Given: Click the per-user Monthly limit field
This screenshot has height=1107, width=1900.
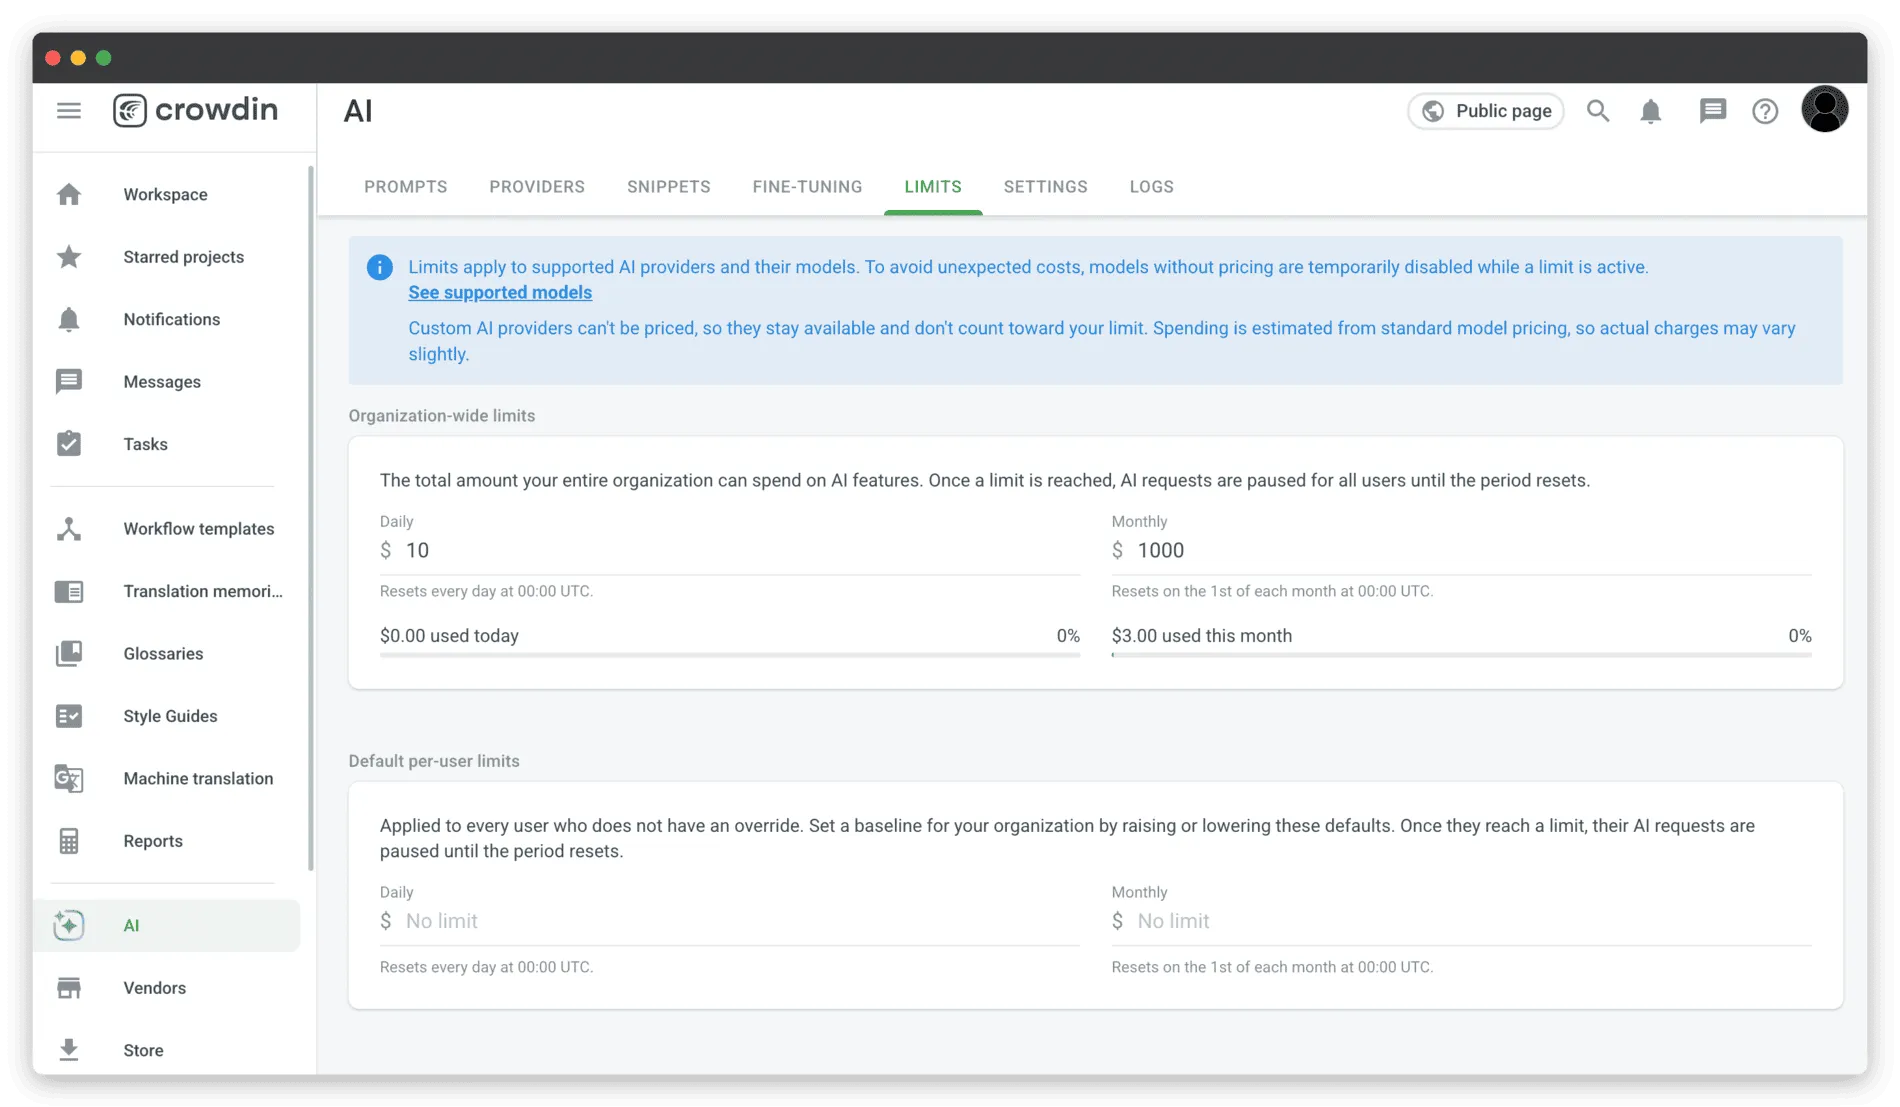Looking at the screenshot, I should click(1461, 921).
